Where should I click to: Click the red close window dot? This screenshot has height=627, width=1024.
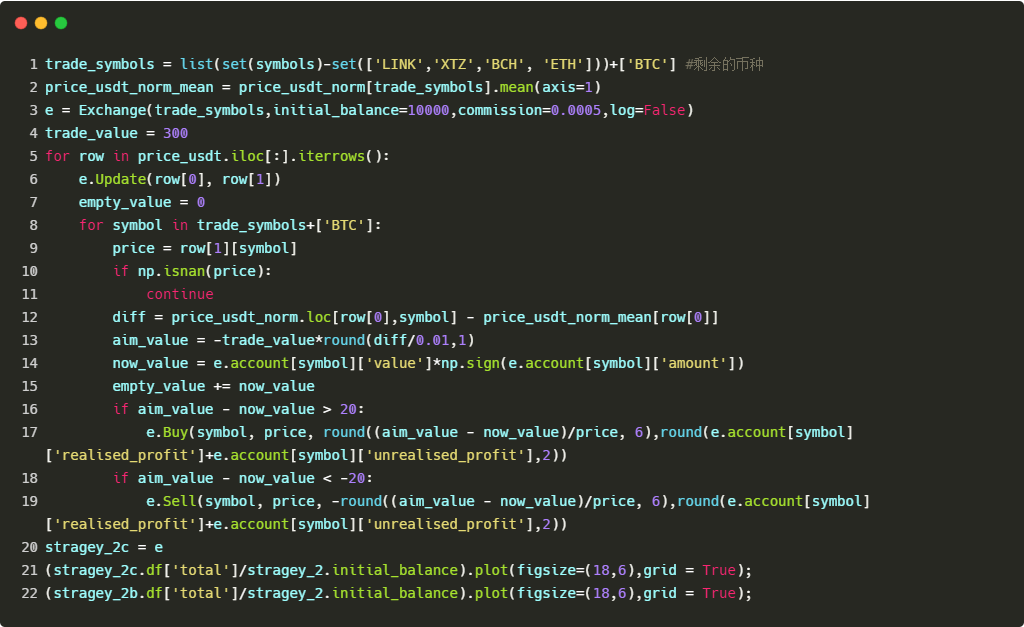[x=21, y=24]
